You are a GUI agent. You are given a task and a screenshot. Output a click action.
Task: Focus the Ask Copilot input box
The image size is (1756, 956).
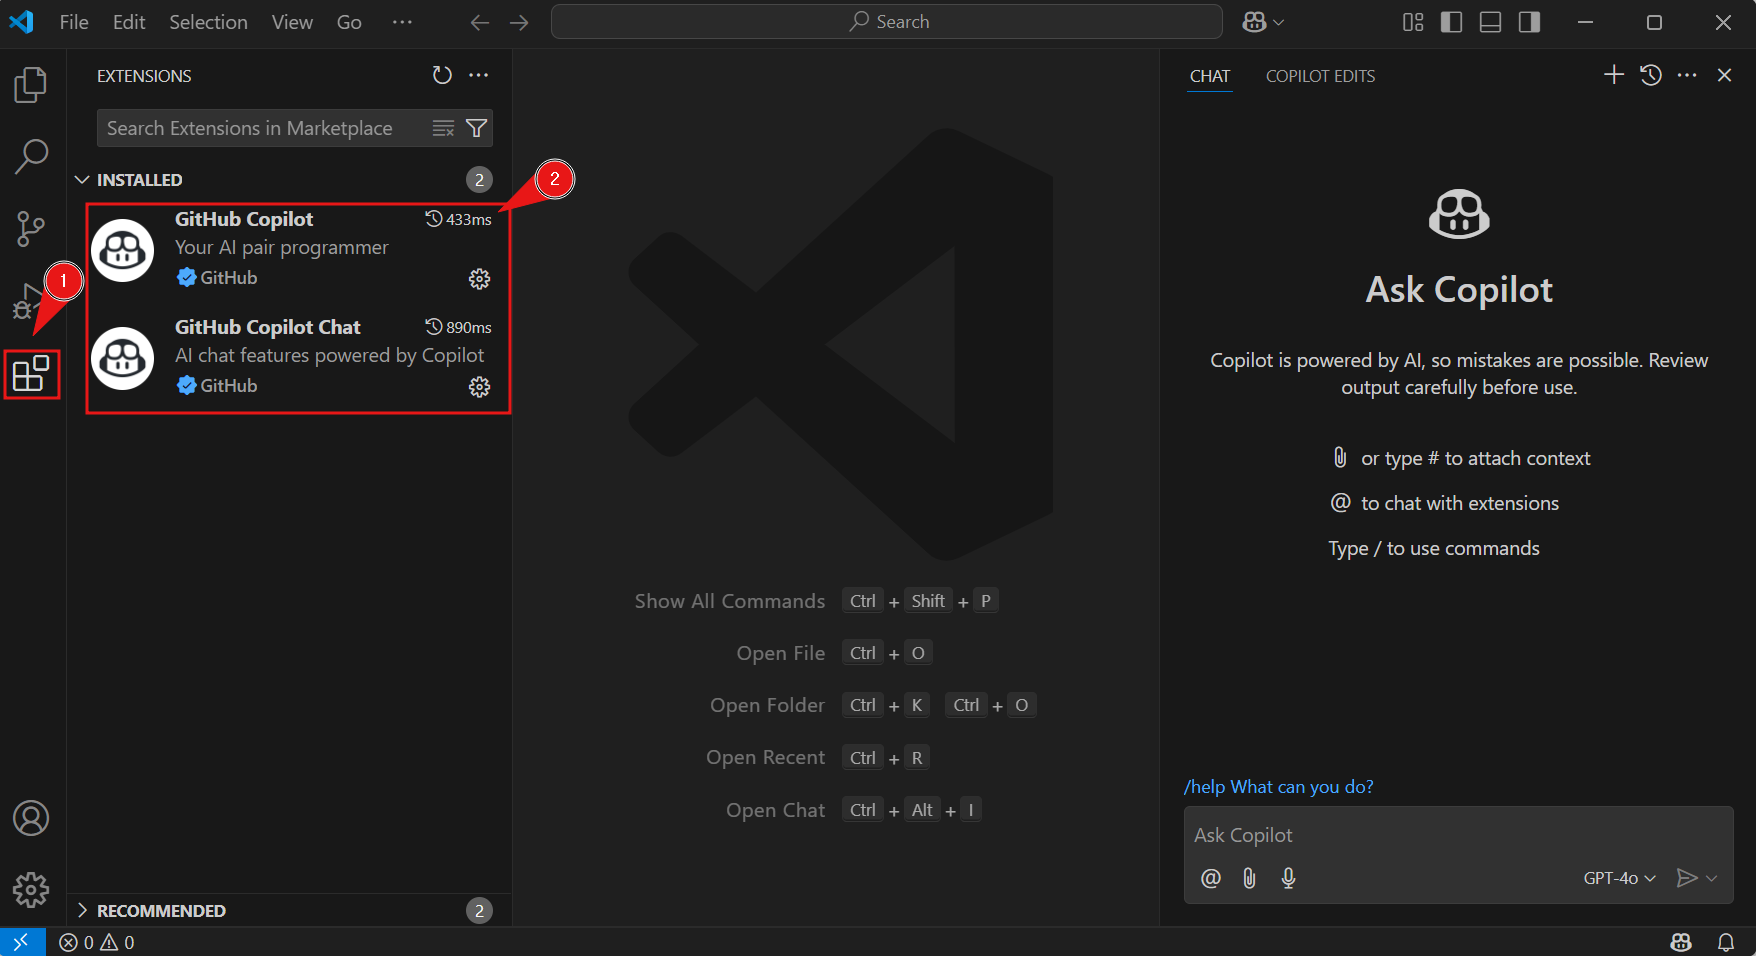point(1458,835)
